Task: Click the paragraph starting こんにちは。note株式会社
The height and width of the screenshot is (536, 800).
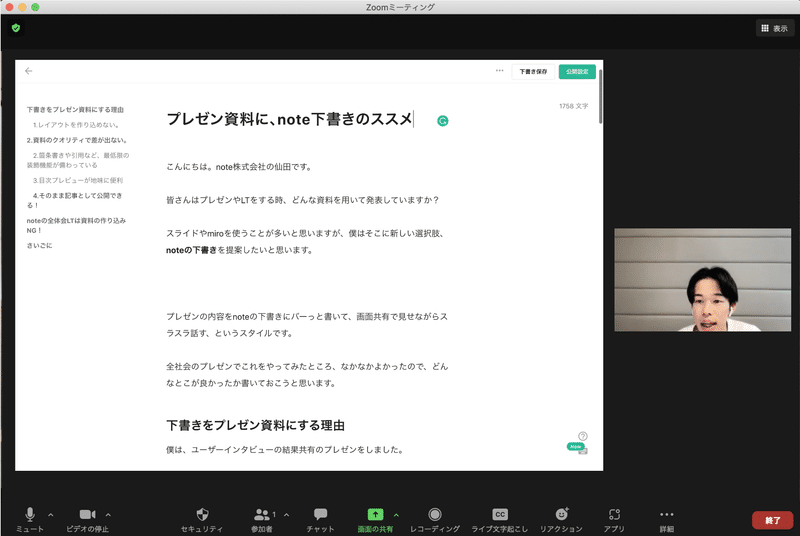Action: (x=239, y=167)
